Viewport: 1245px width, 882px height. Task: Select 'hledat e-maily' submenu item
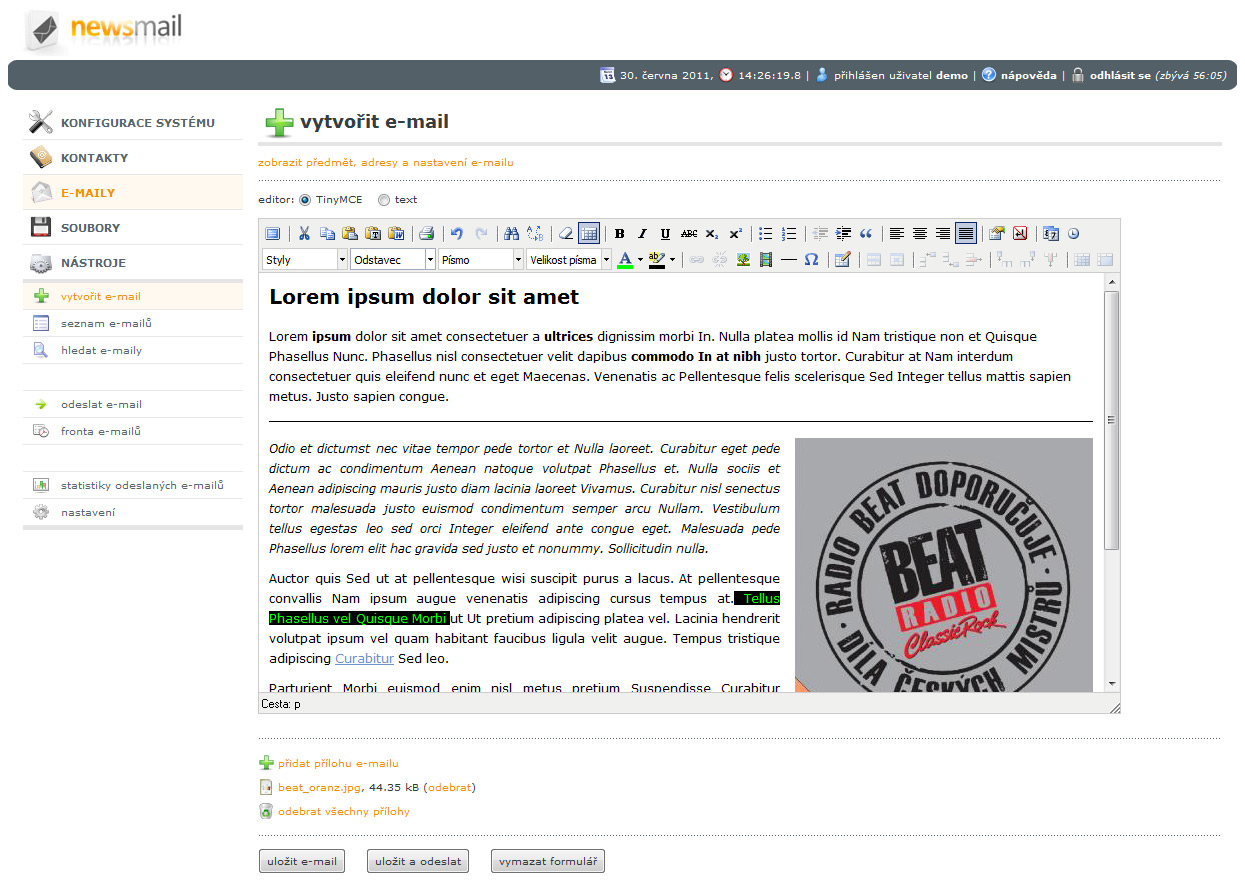pyautogui.click(x=133, y=350)
